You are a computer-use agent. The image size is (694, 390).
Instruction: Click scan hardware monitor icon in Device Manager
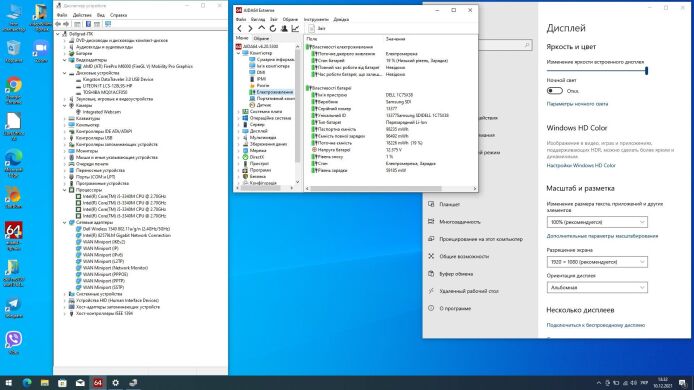108,24
